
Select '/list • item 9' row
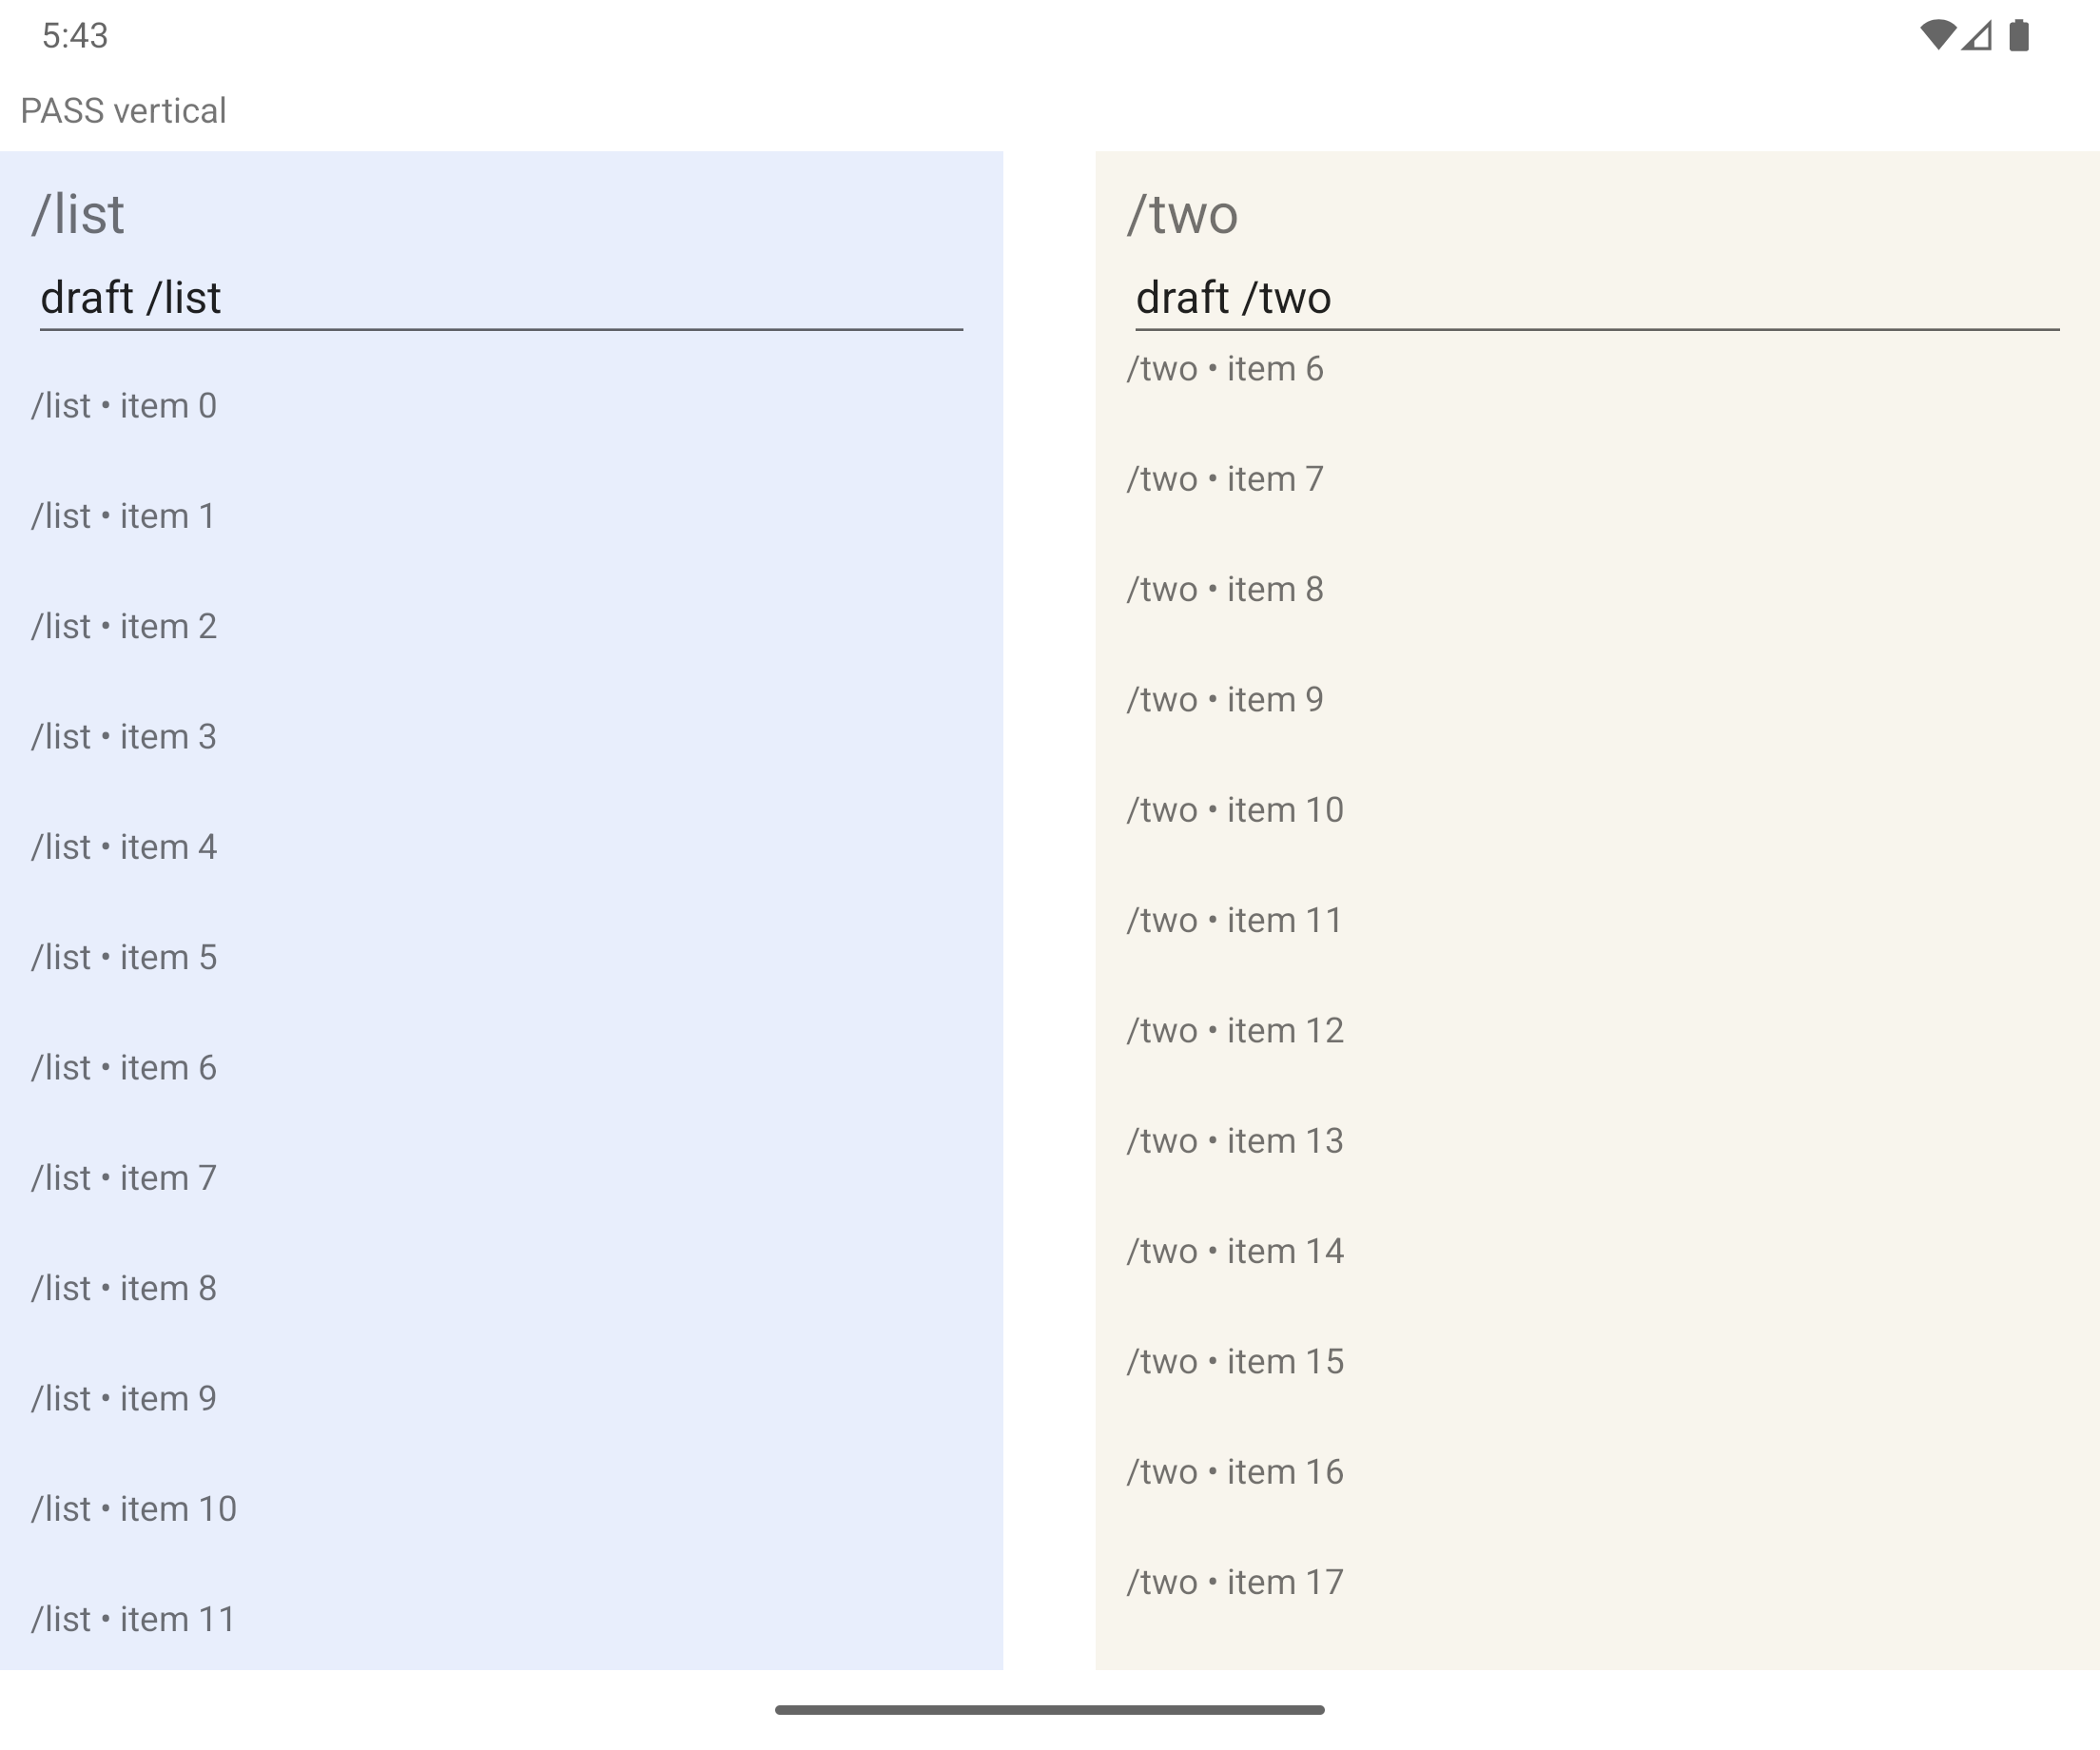click(501, 1399)
